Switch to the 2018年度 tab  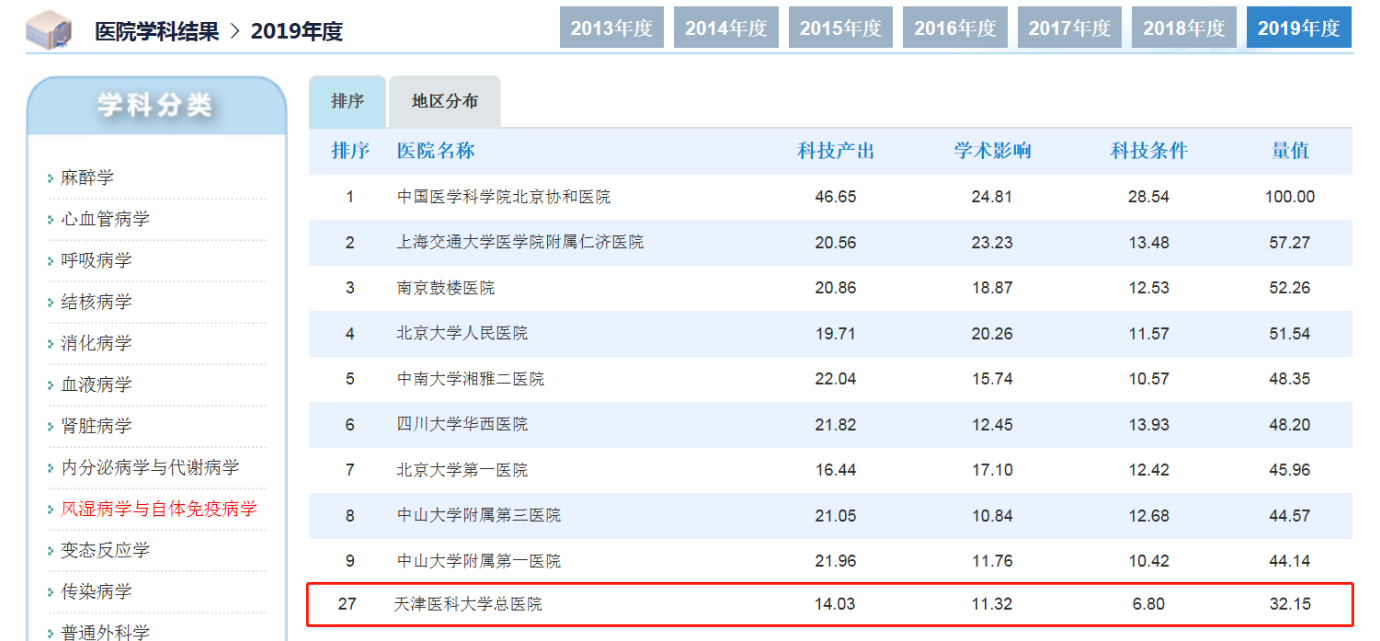[1184, 28]
